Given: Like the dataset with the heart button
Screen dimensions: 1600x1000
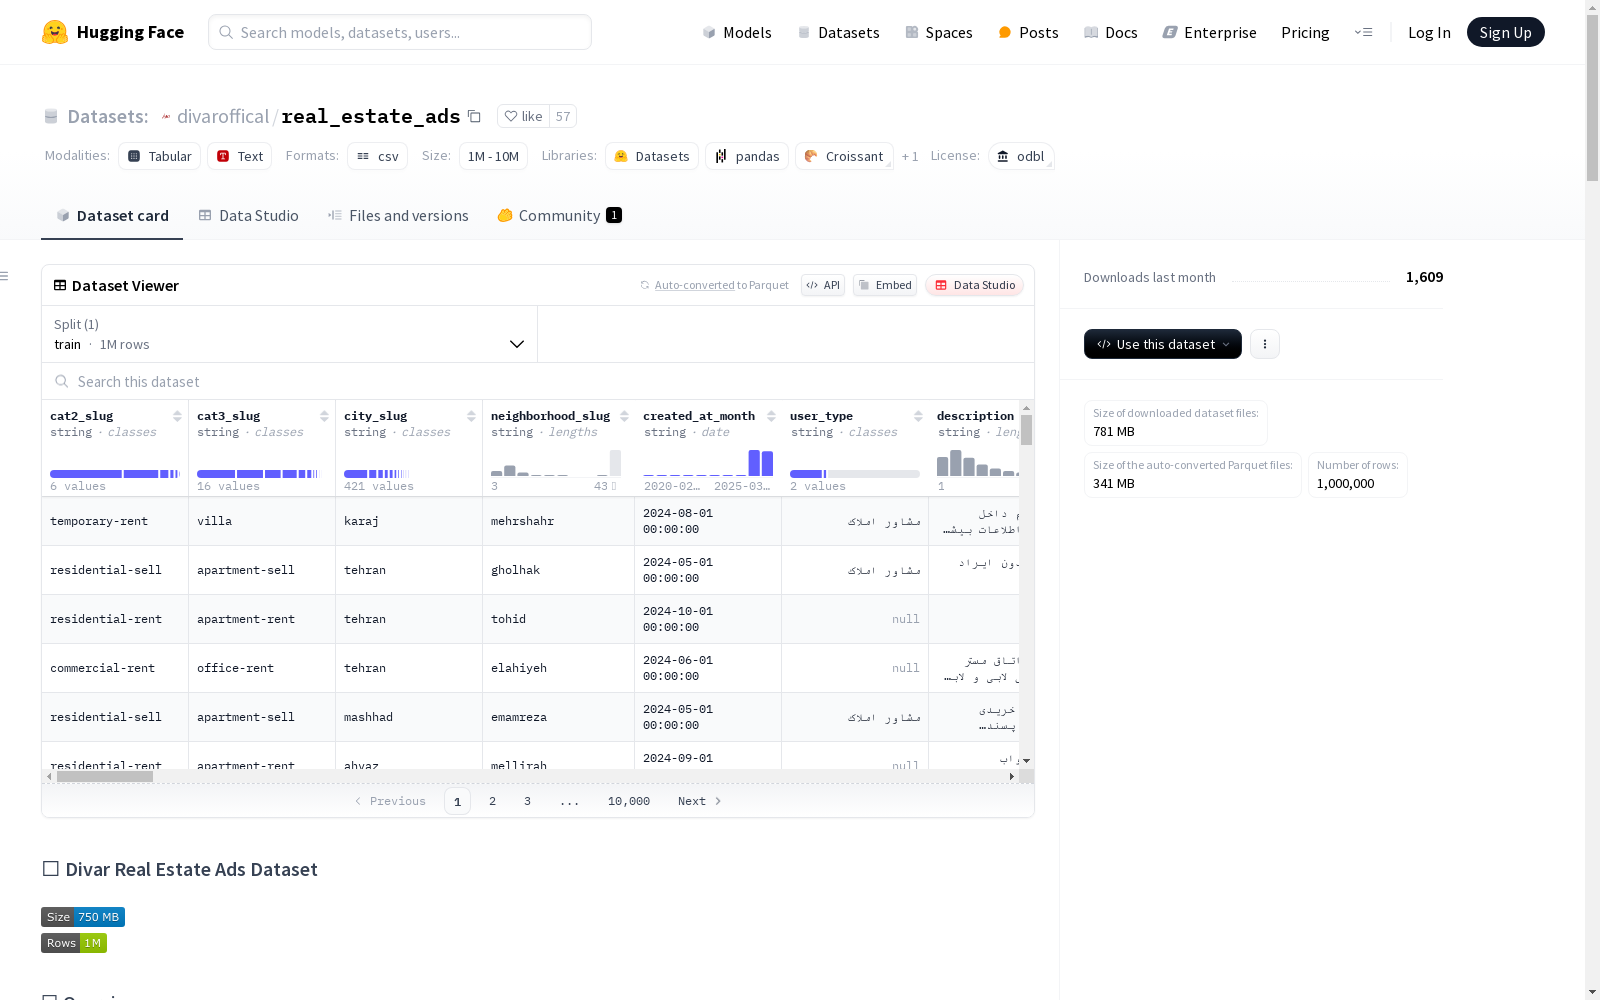Looking at the screenshot, I should (523, 117).
